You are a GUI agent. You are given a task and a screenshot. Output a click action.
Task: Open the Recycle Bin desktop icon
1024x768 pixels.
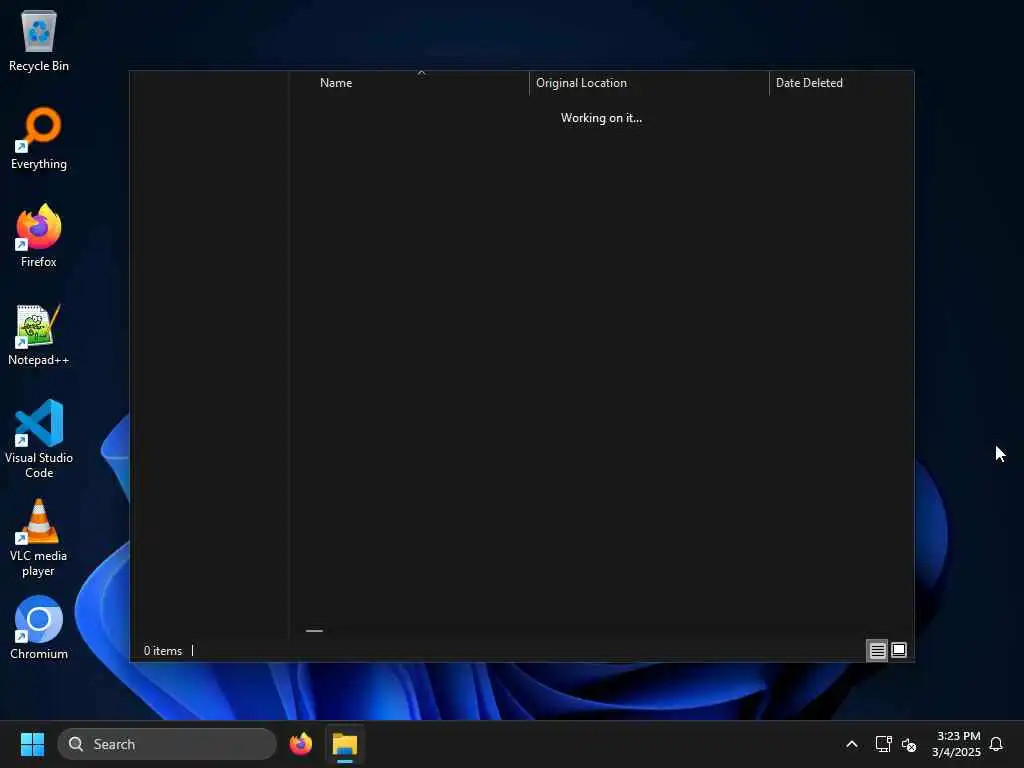coord(39,40)
